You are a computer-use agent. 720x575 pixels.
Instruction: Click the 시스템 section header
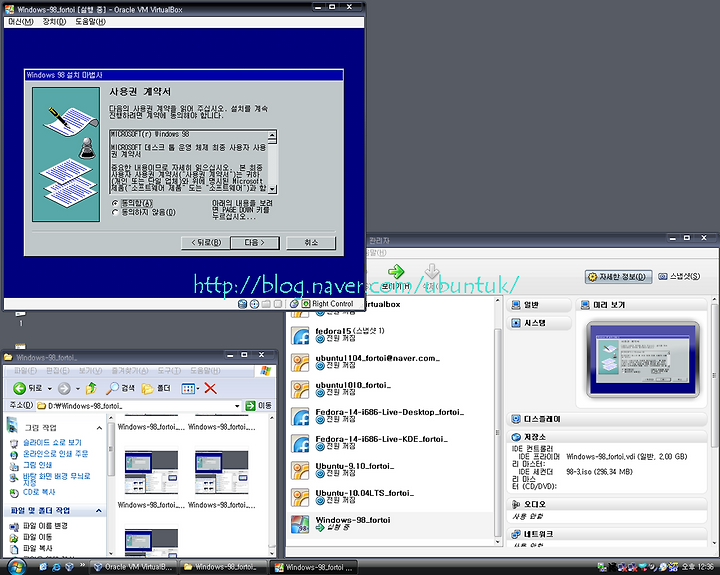tap(539, 323)
